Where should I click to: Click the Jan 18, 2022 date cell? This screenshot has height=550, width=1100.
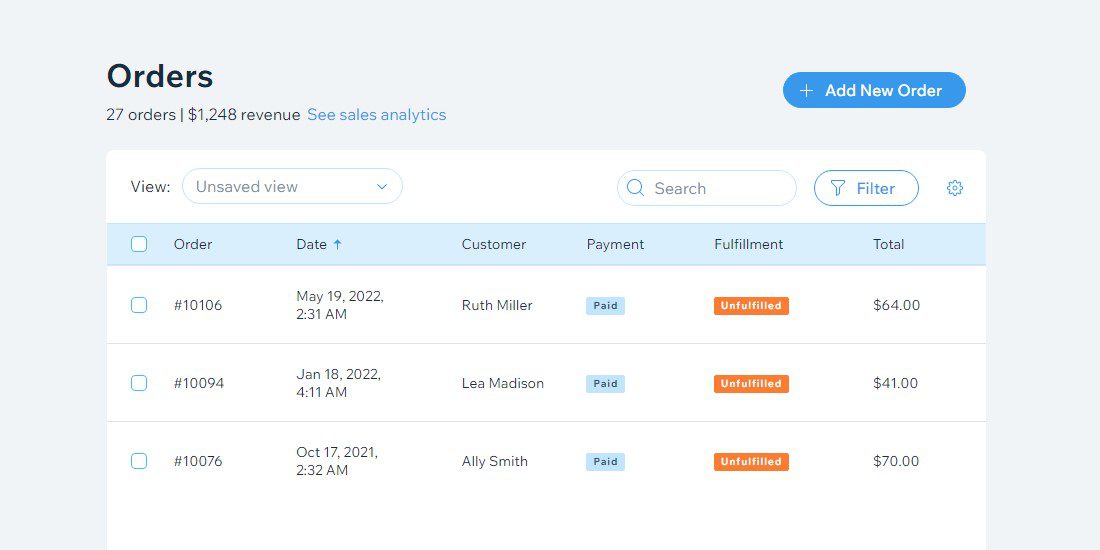339,383
